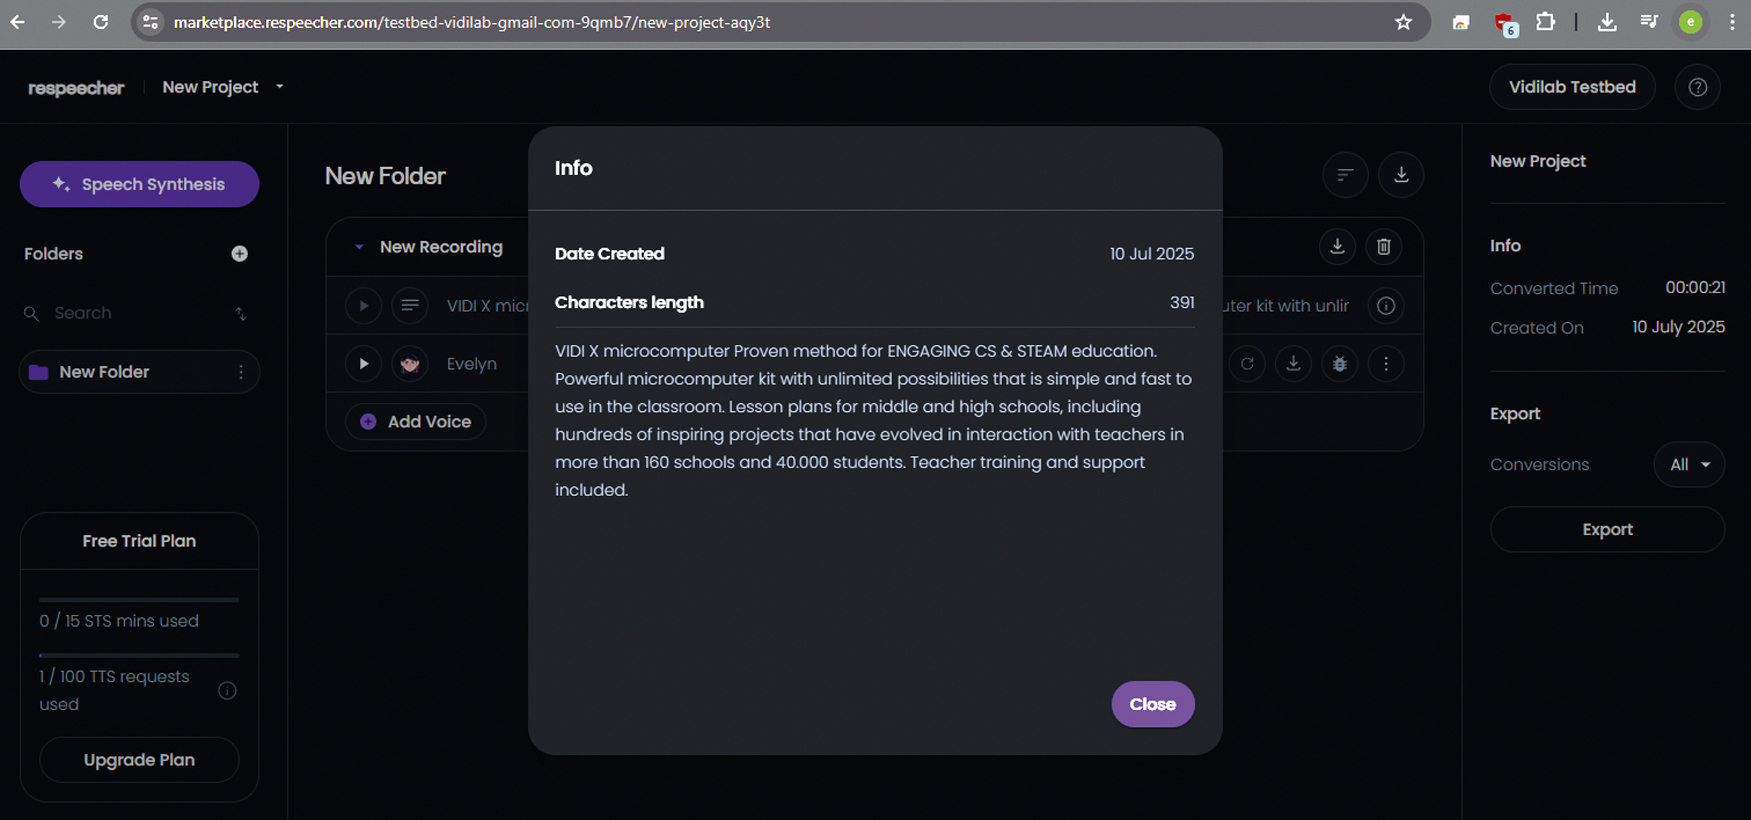Download all via top download icon
The width and height of the screenshot is (1751, 820).
click(x=1401, y=175)
